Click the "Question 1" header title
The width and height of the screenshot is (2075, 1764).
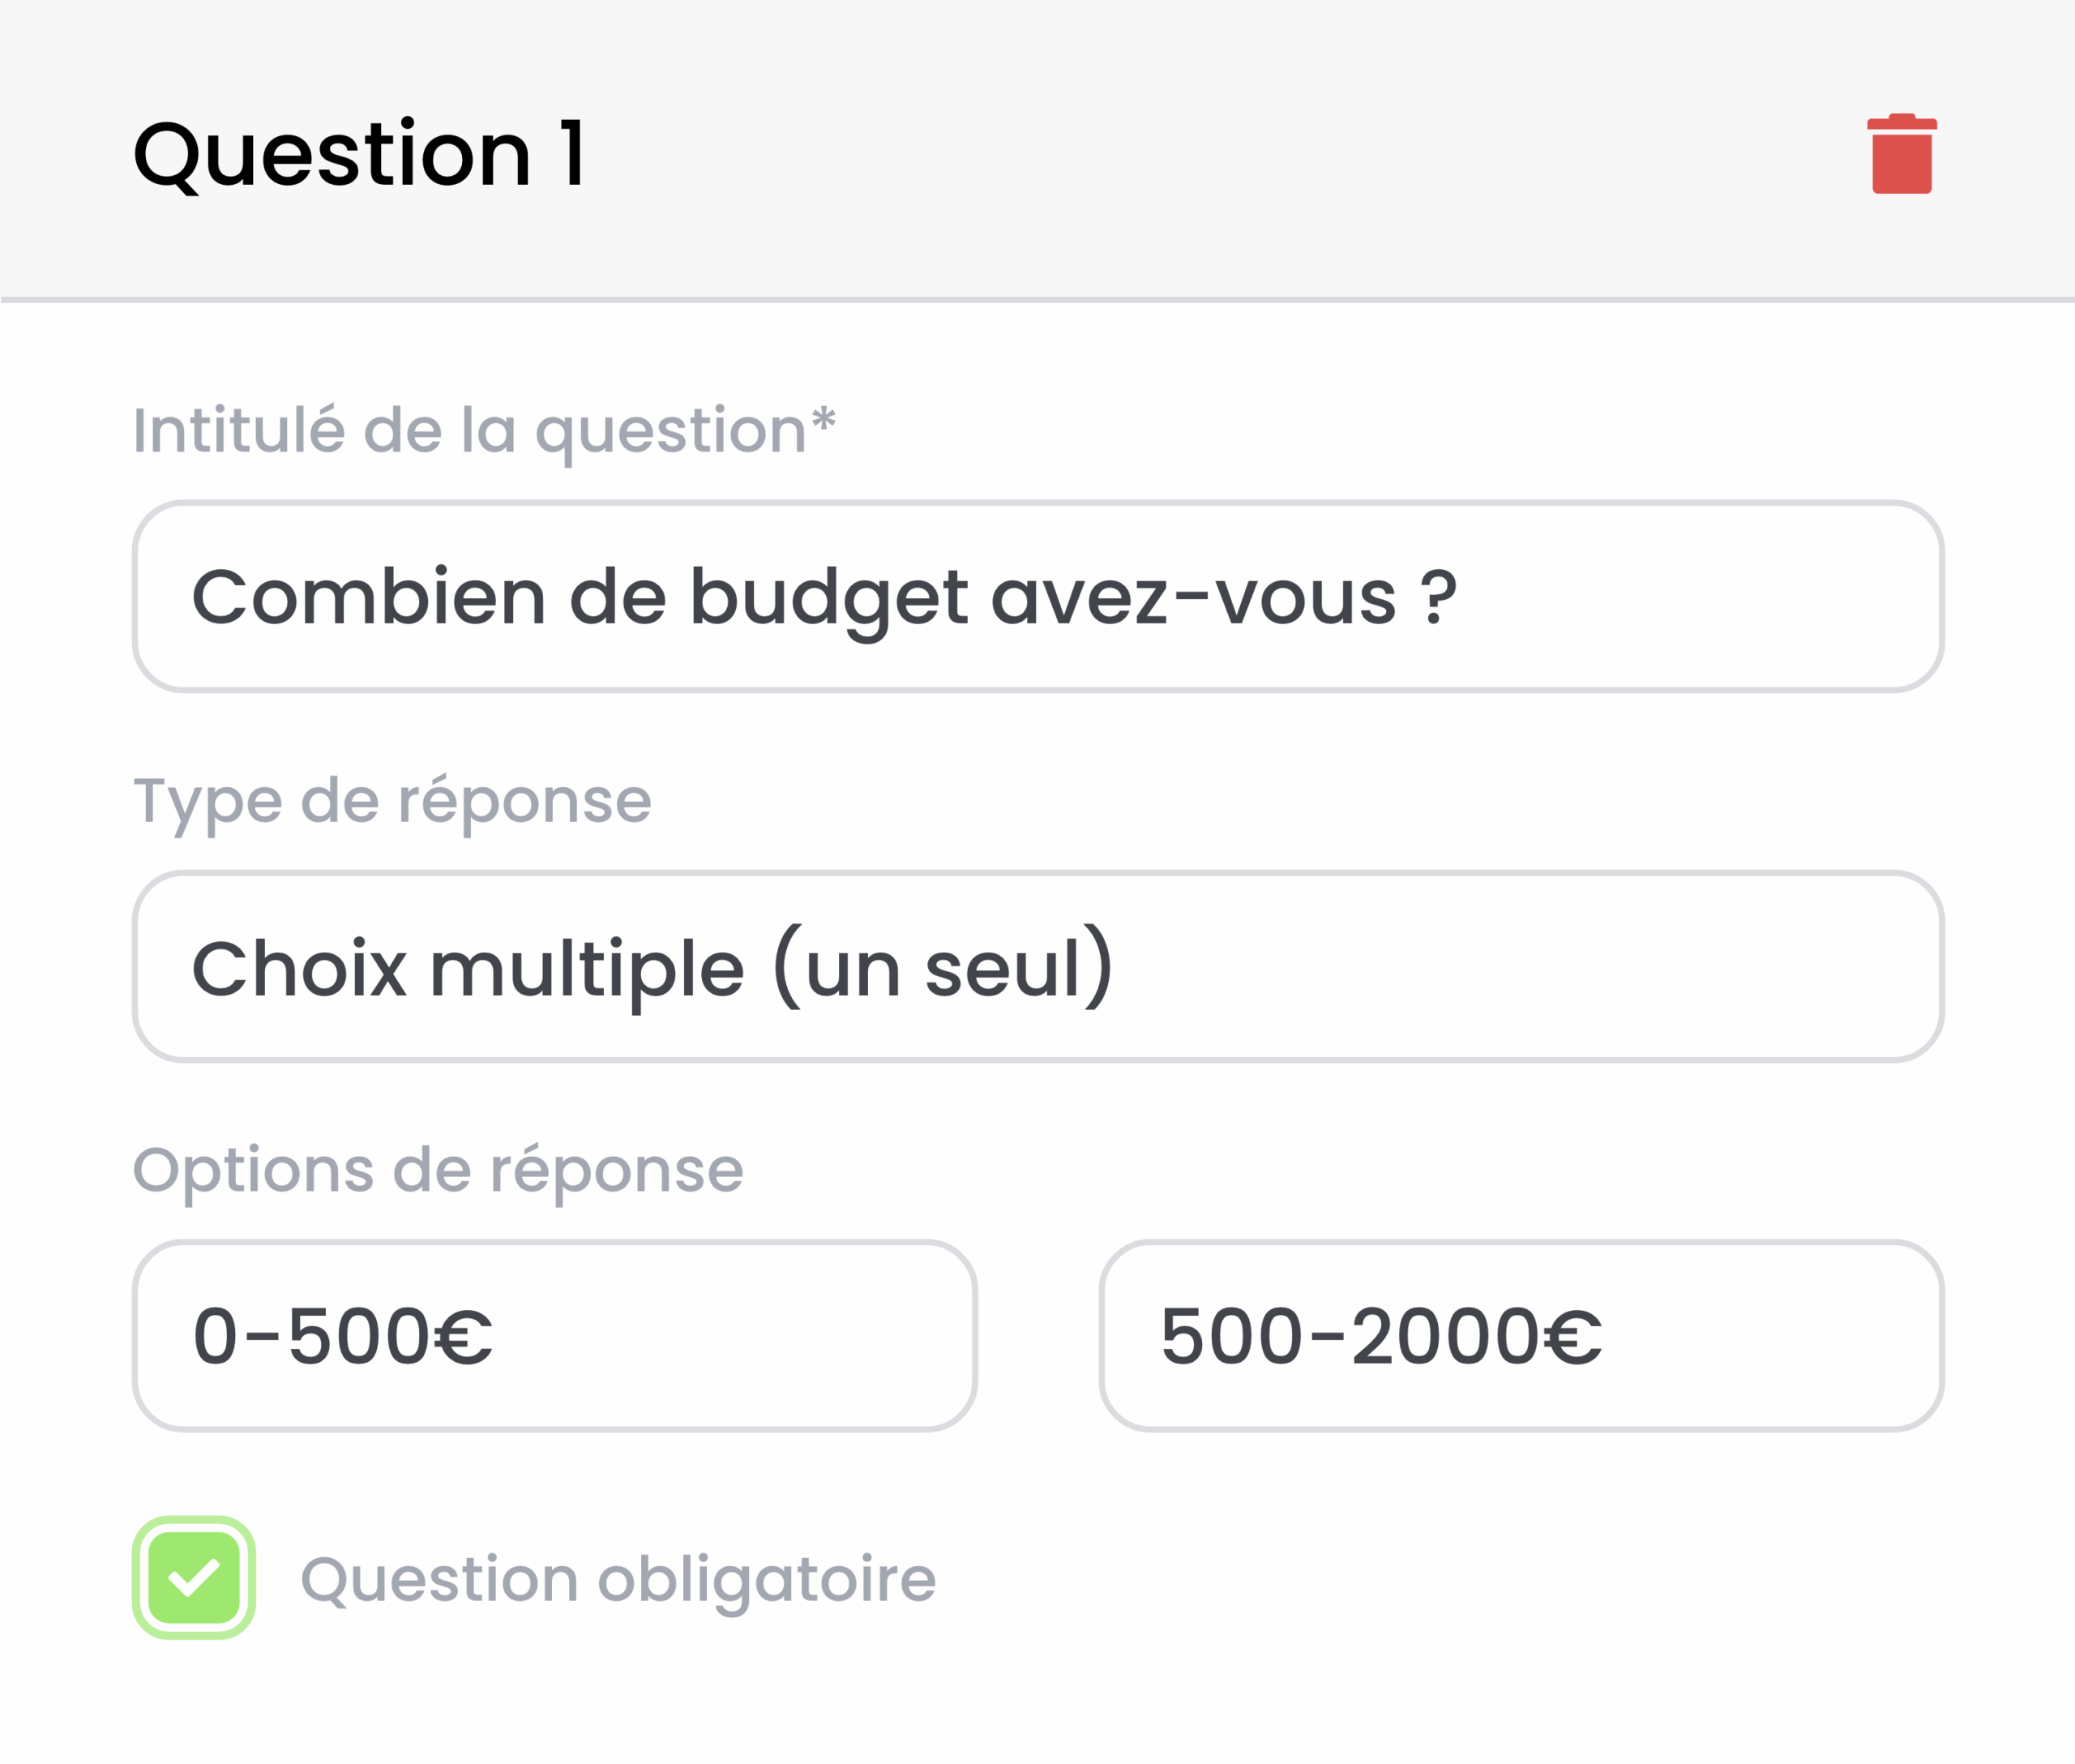coord(359,154)
